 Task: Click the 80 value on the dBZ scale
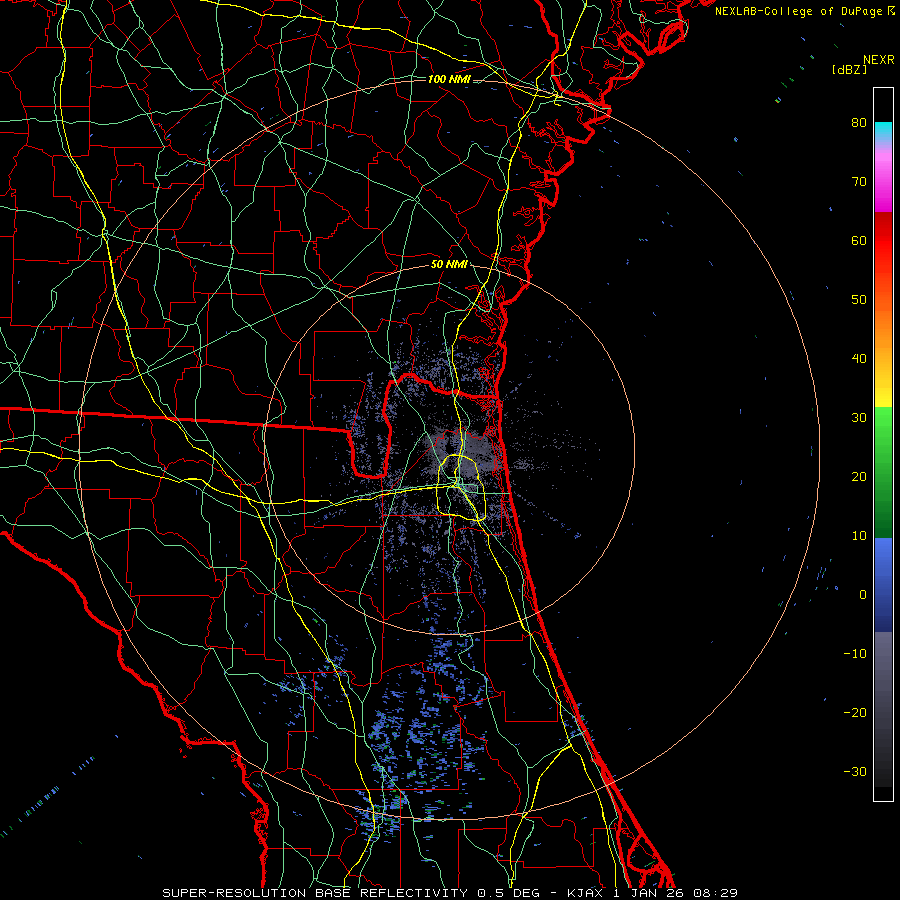859,123
